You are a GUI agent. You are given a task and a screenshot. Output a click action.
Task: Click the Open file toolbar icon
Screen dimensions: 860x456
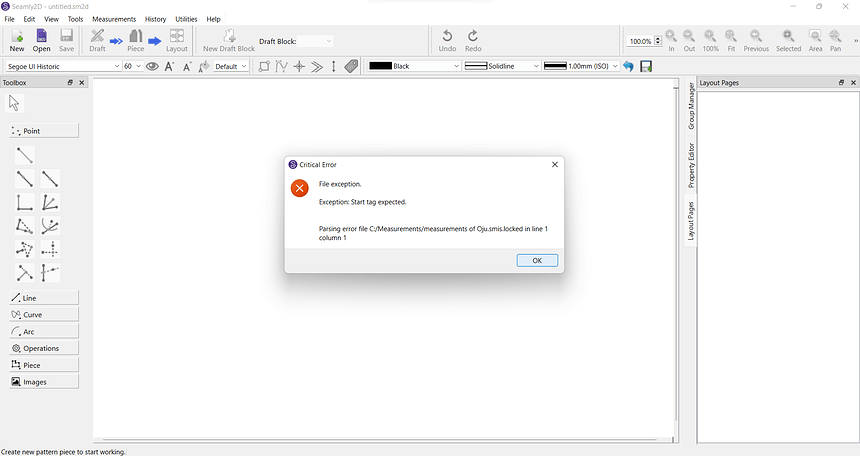(x=41, y=36)
